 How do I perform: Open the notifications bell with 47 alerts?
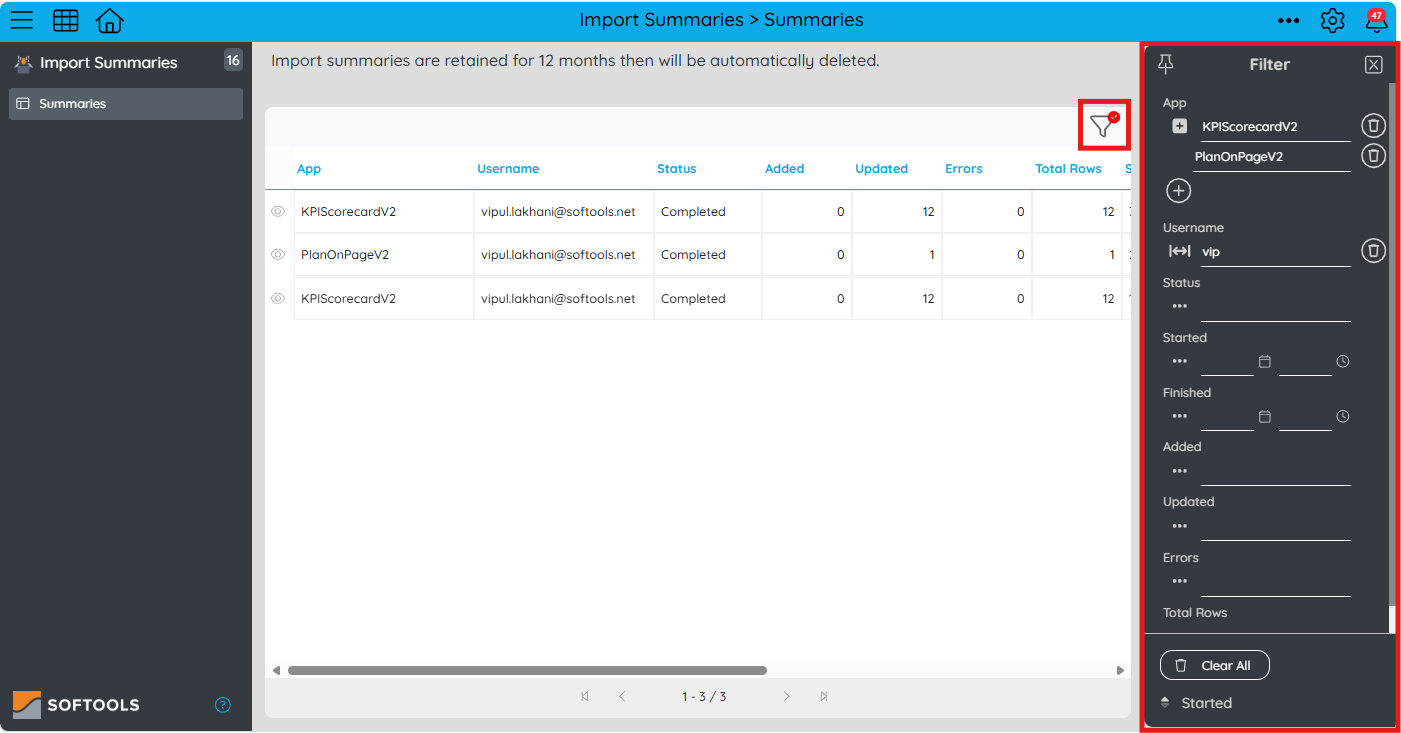(x=1377, y=20)
